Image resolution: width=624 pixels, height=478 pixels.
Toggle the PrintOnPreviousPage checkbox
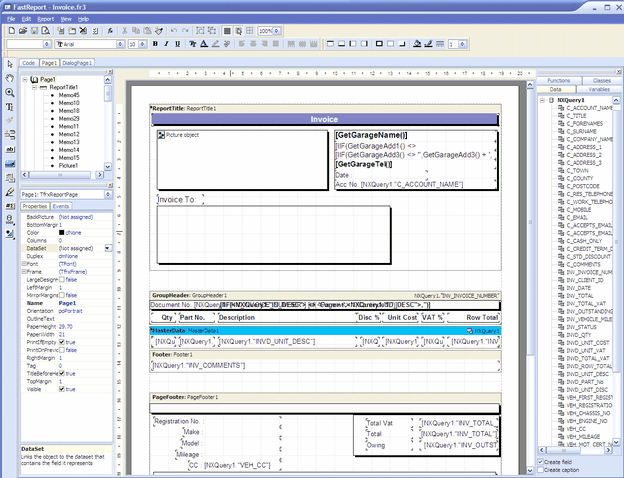[x=62, y=350]
